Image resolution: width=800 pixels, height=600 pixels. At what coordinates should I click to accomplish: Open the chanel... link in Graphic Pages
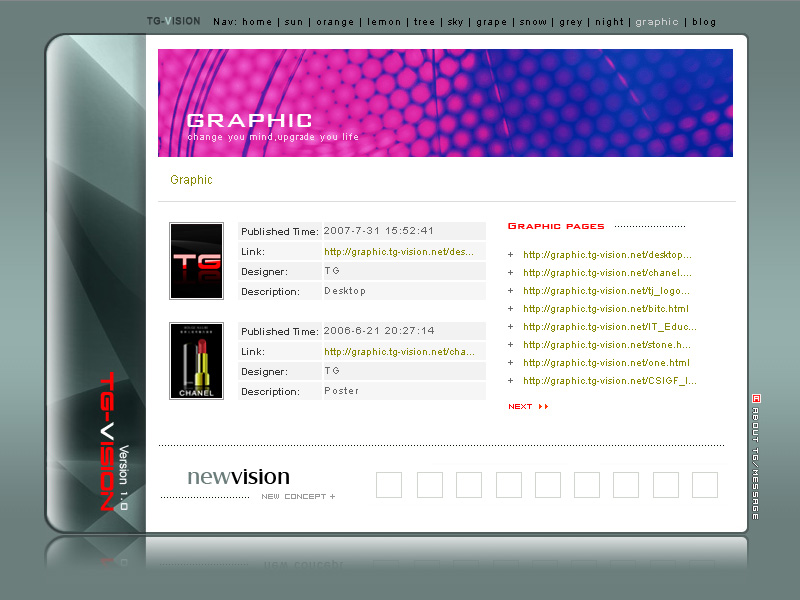pyautogui.click(x=607, y=272)
